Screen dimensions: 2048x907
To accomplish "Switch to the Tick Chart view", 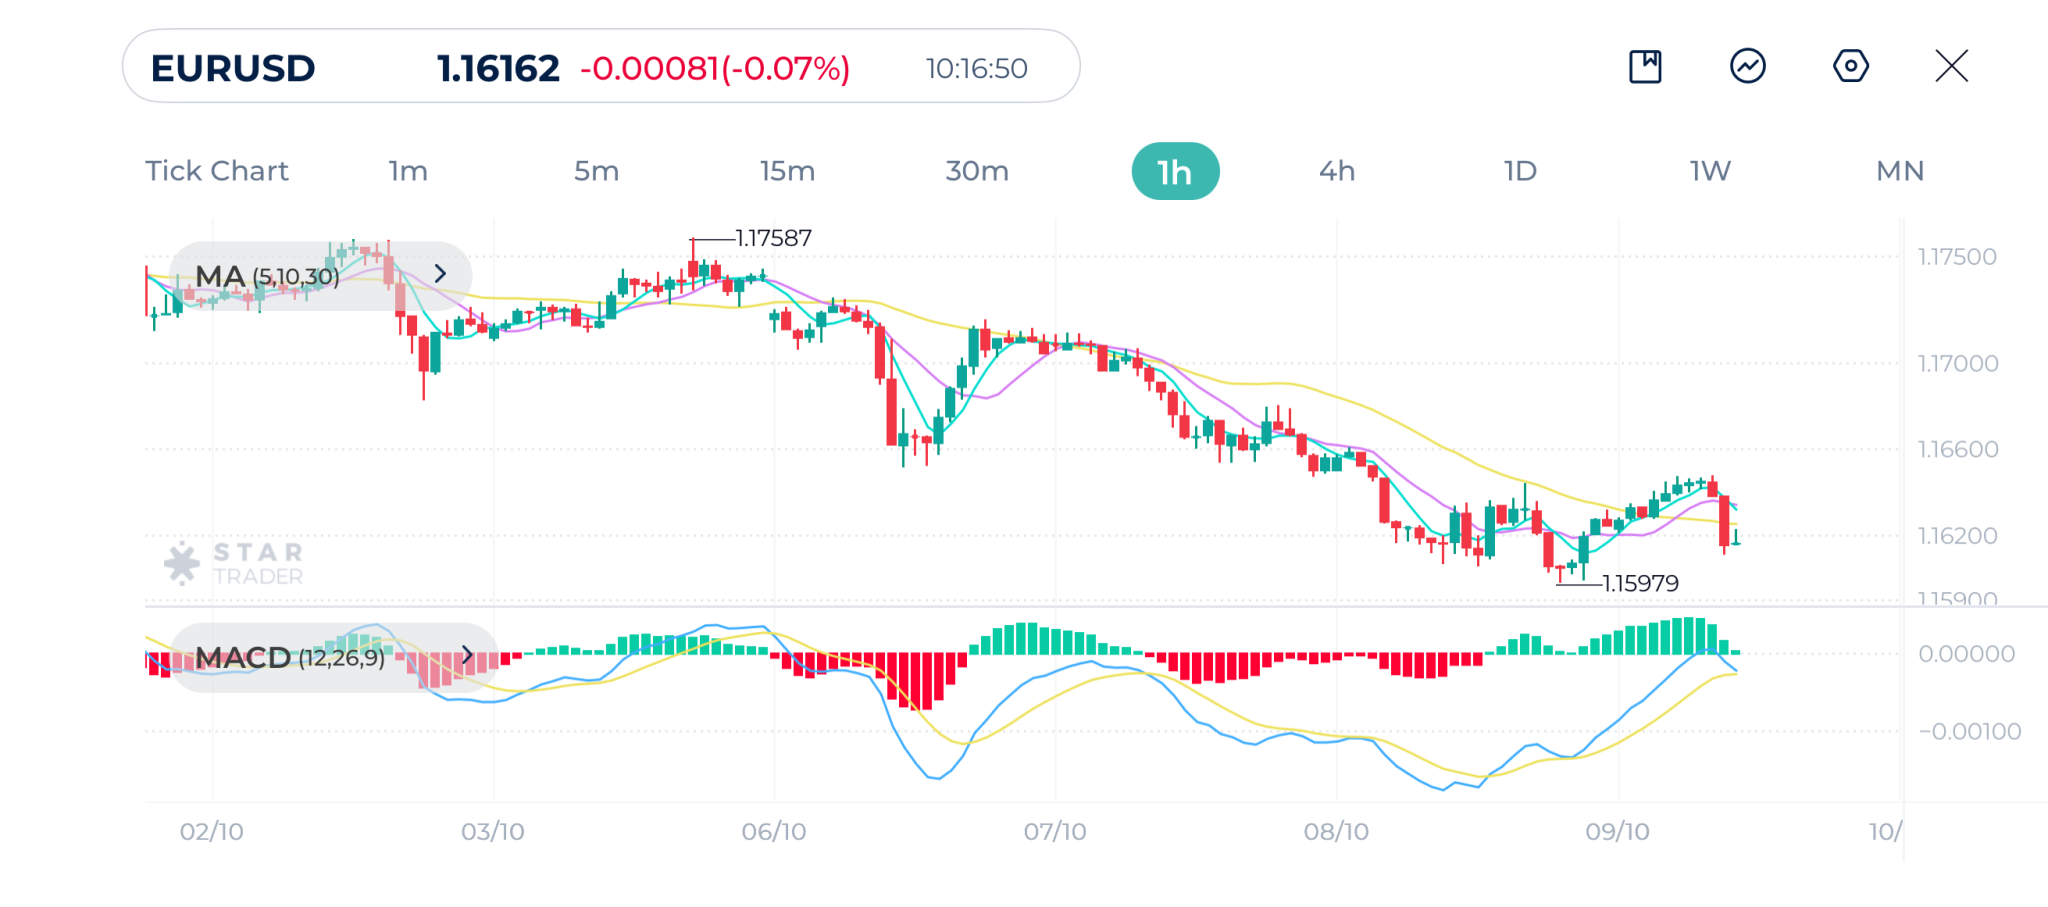I will point(216,171).
